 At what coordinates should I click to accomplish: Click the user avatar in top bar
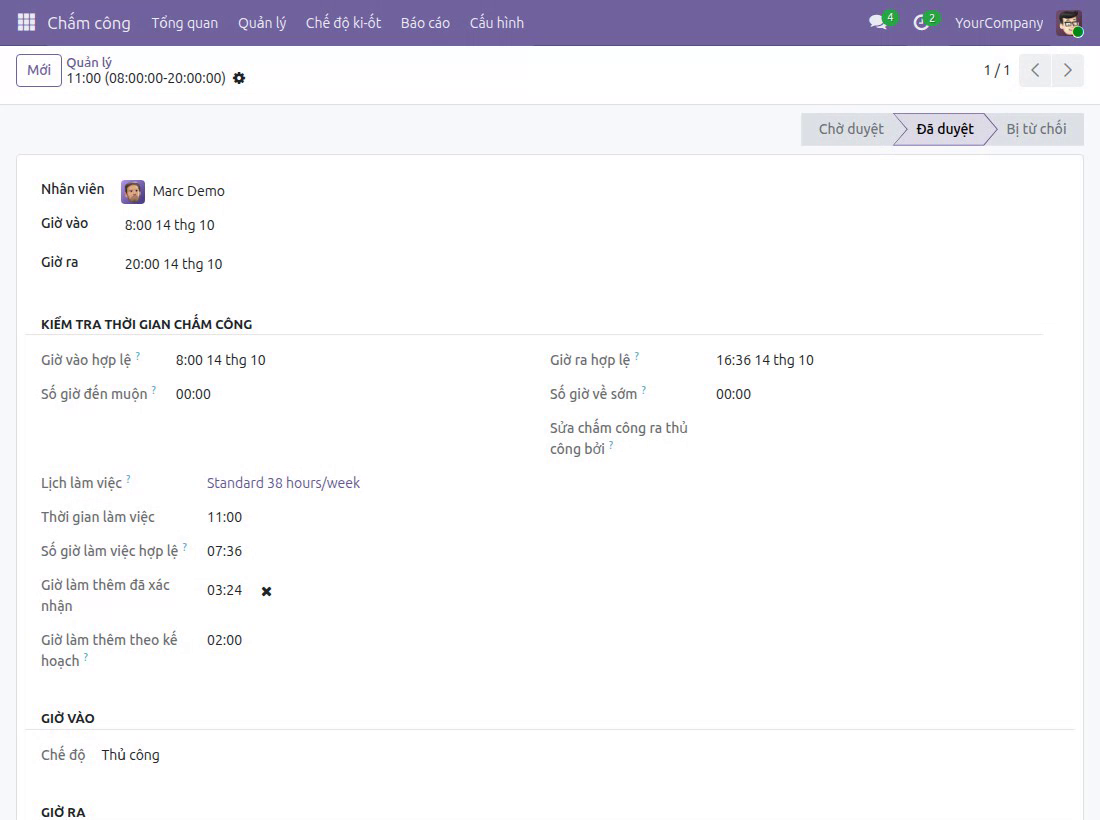coord(1069,22)
